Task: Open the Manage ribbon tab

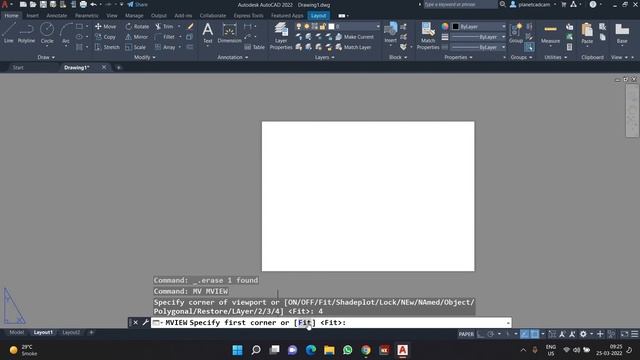Action: tap(134, 16)
